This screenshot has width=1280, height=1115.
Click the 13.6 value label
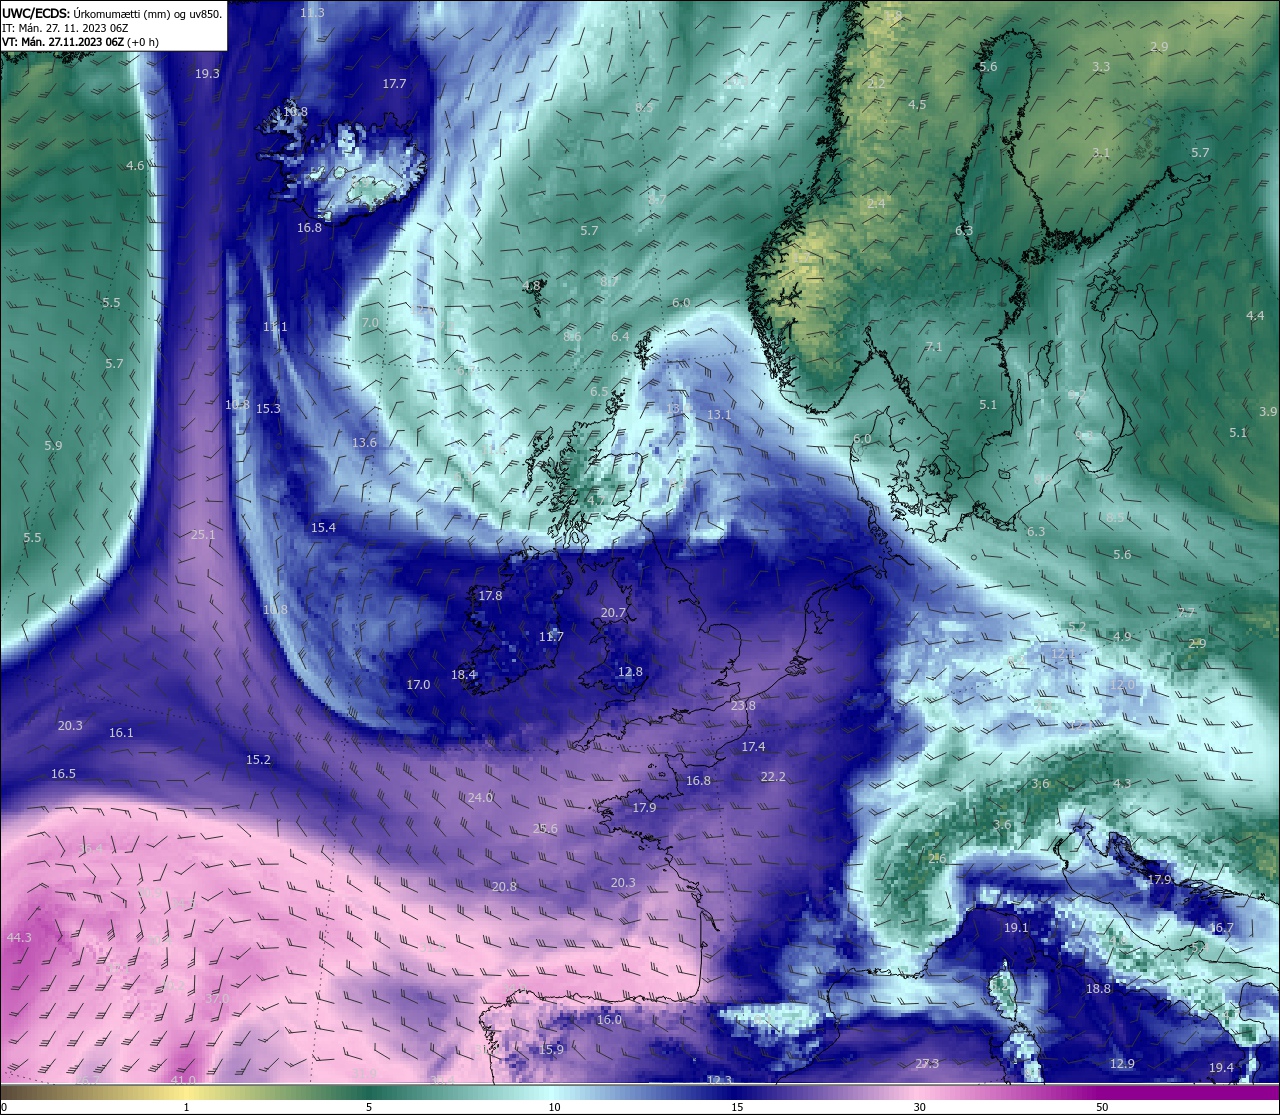365,443
